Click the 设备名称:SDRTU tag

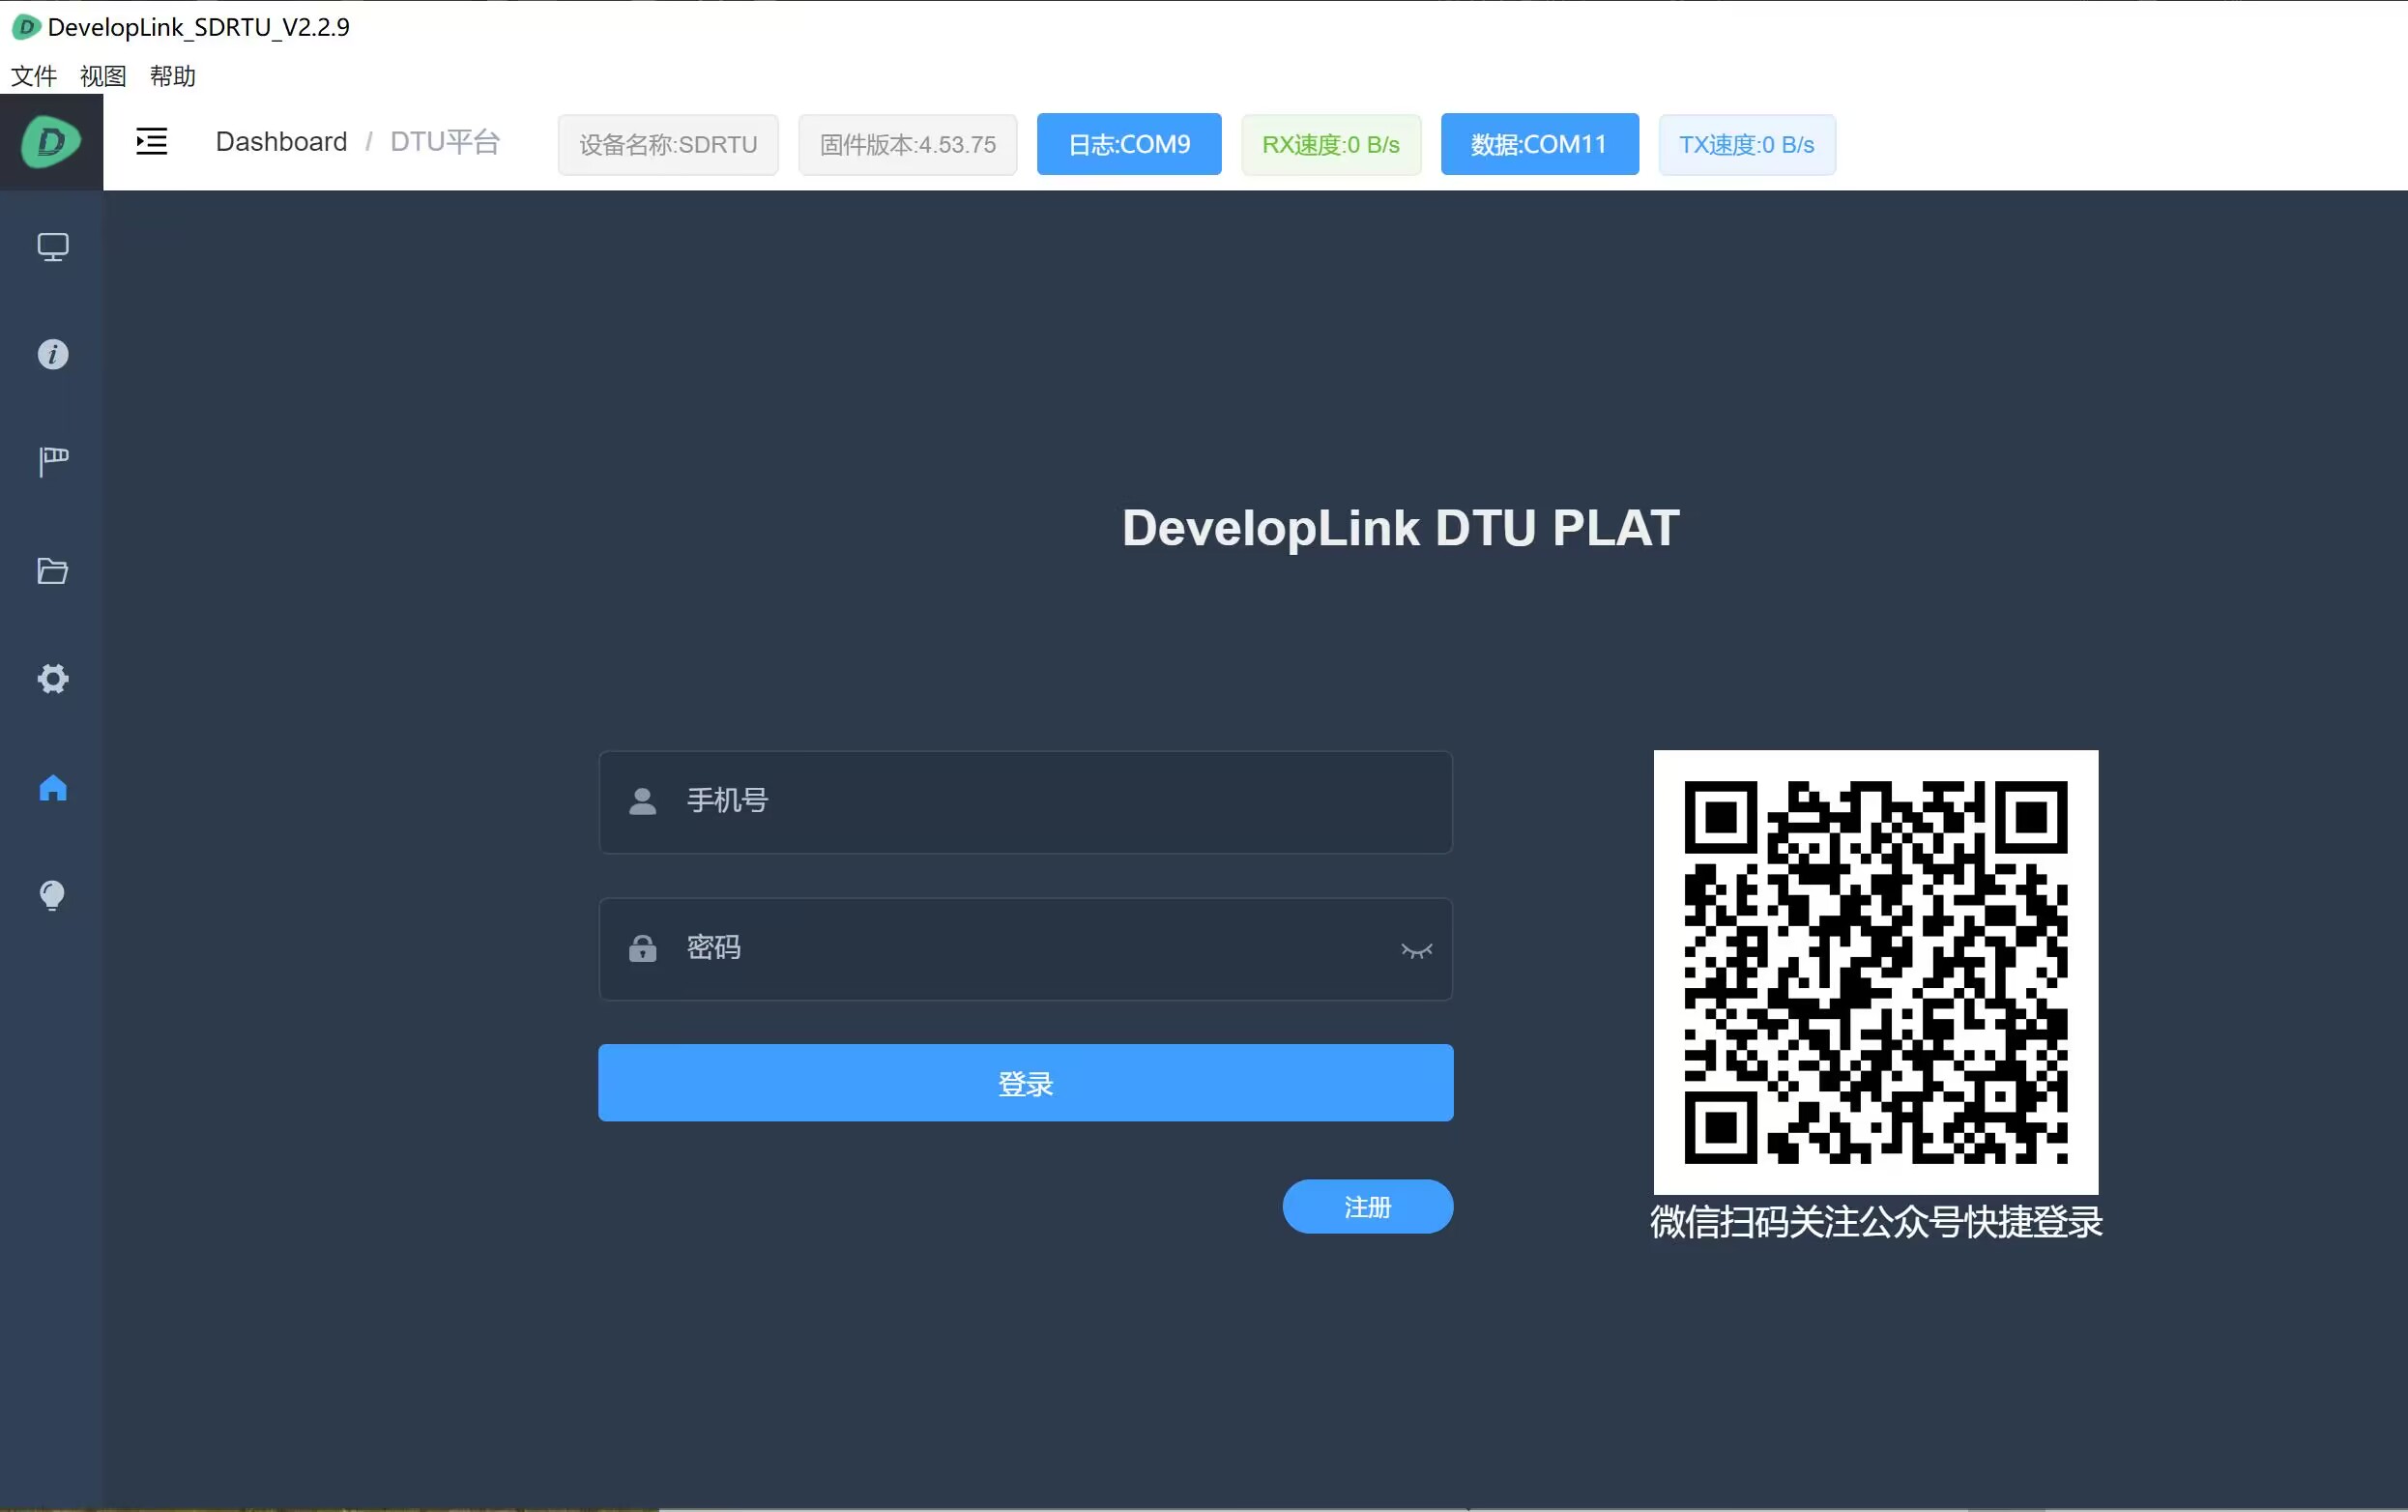(x=668, y=145)
